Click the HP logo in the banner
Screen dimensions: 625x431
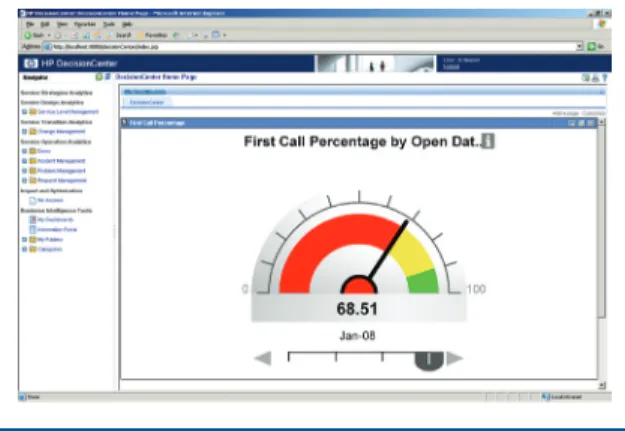pos(31,63)
